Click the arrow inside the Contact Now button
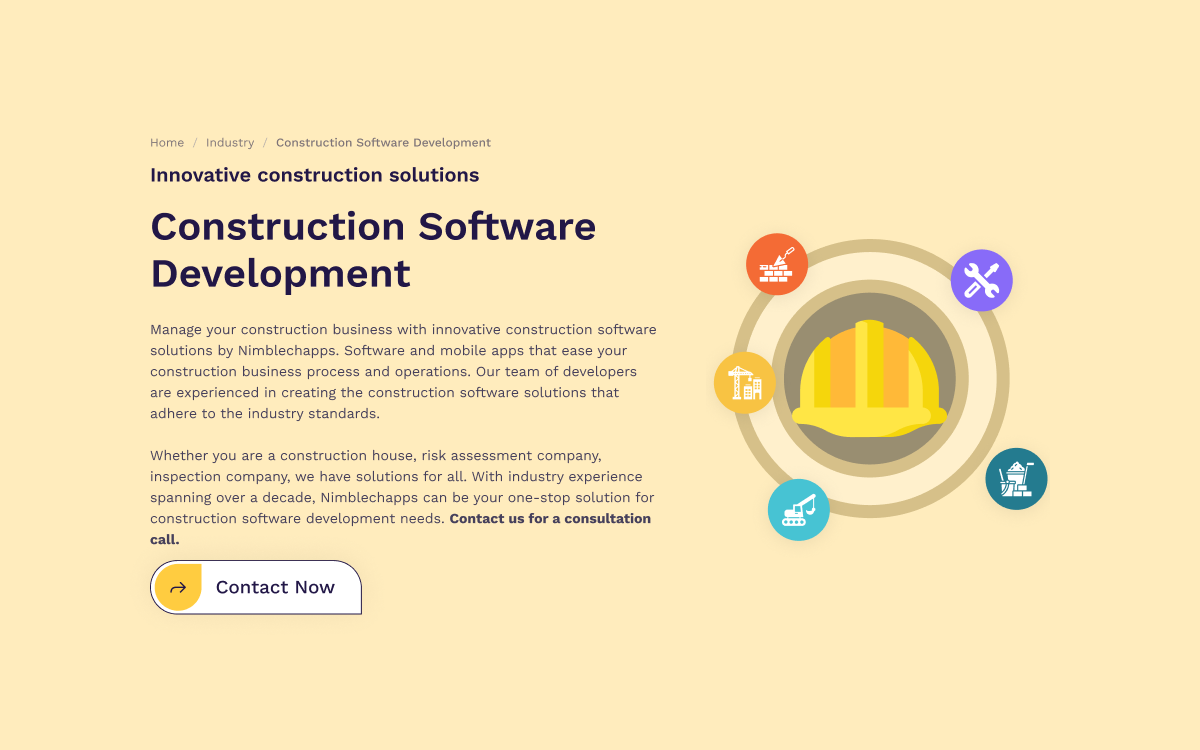 click(x=178, y=587)
